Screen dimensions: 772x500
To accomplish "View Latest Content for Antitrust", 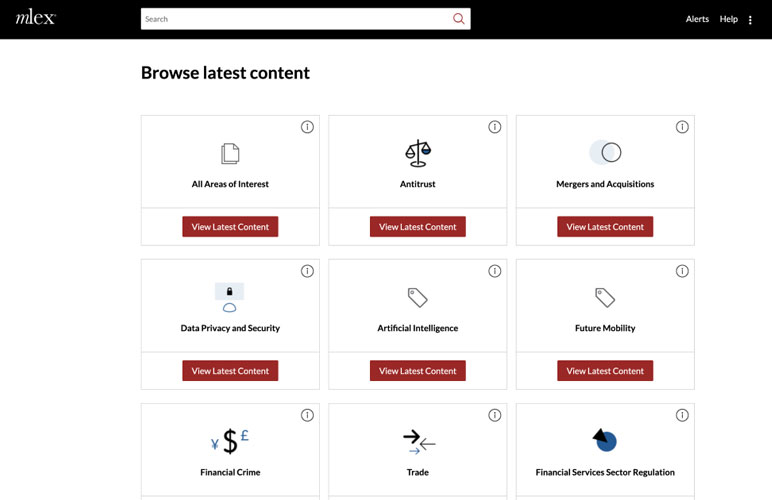I will [x=417, y=227].
